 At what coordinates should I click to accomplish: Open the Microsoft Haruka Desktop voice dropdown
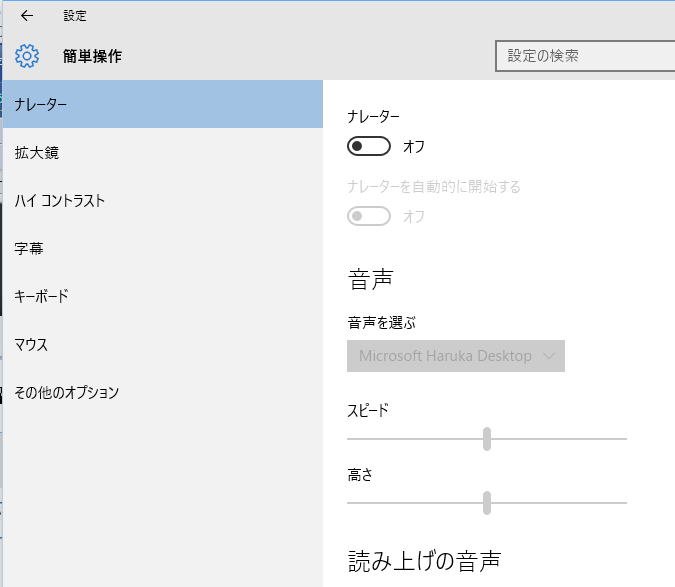point(455,356)
